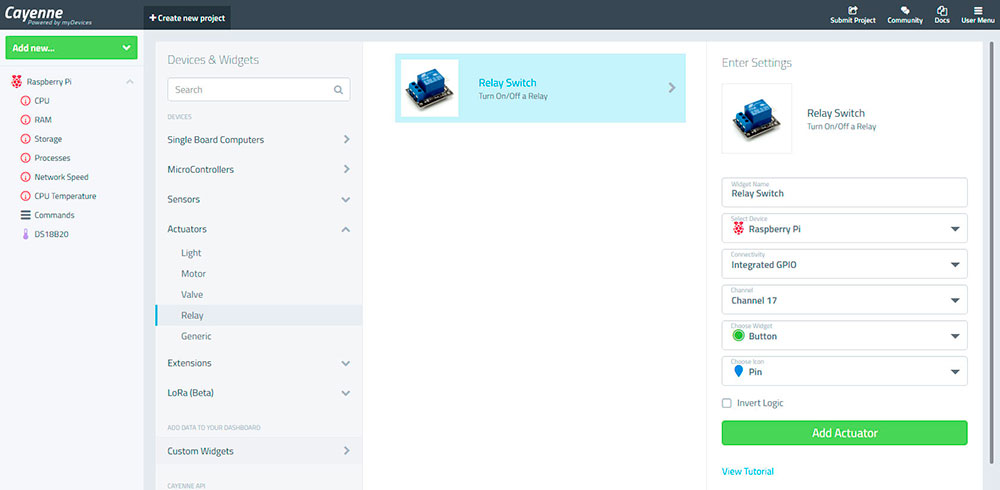
Task: Open the Submit Project icon
Action: 853,11
